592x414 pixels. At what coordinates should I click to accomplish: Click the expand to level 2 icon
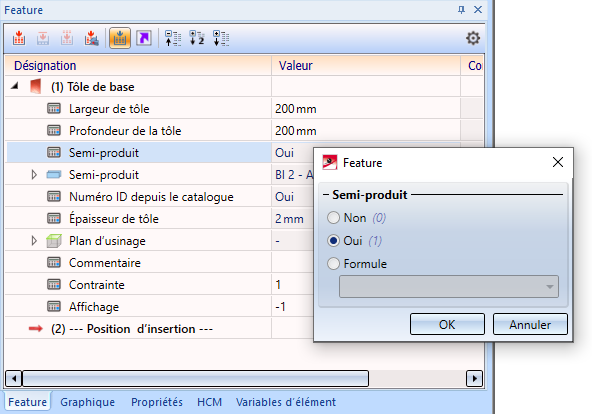pyautogui.click(x=197, y=38)
